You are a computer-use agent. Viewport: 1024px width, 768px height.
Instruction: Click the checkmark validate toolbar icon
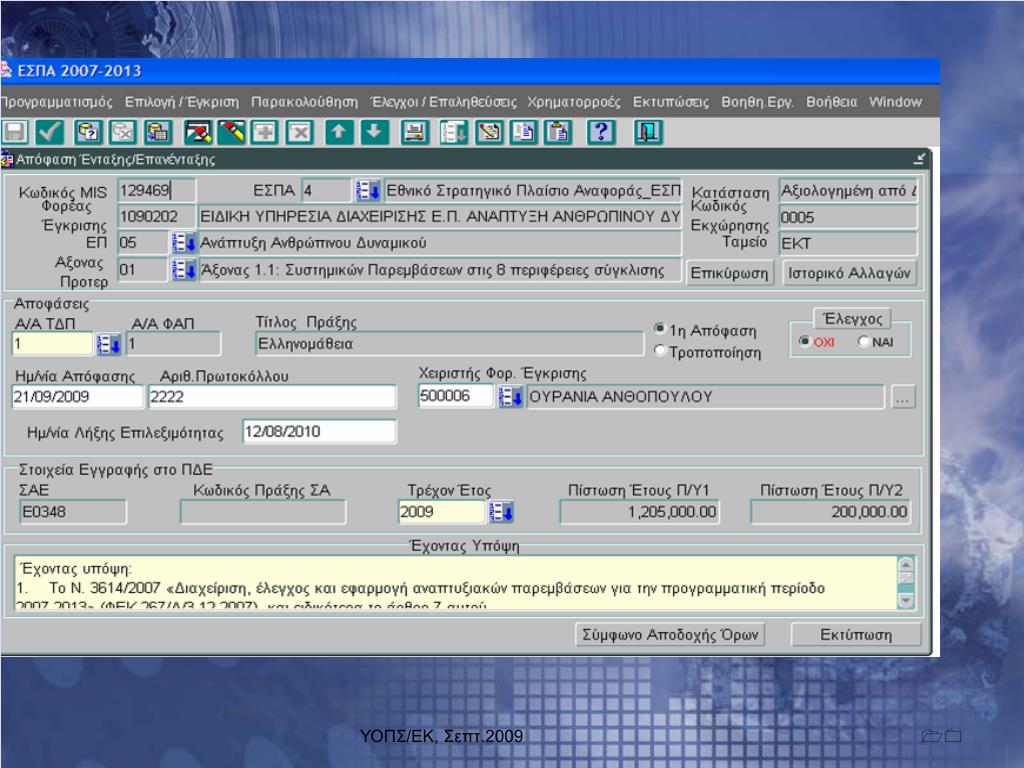(x=50, y=133)
